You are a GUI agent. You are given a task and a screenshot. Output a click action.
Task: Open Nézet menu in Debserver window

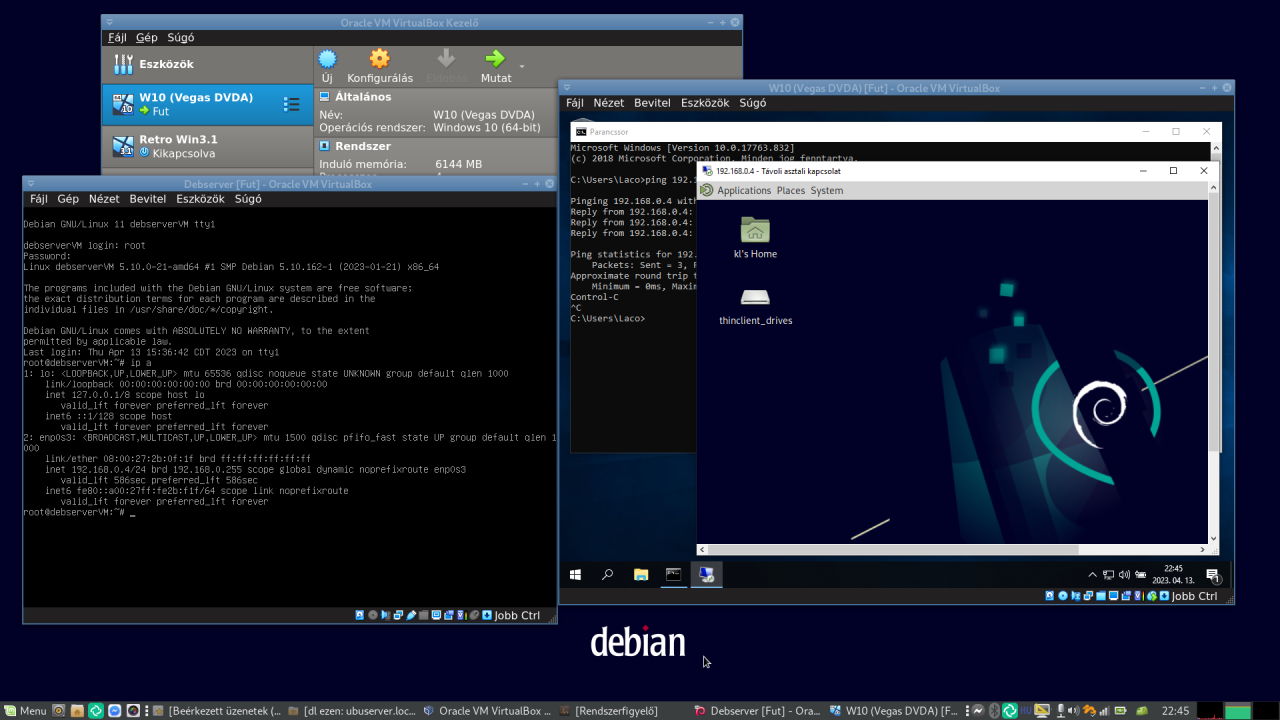point(104,199)
